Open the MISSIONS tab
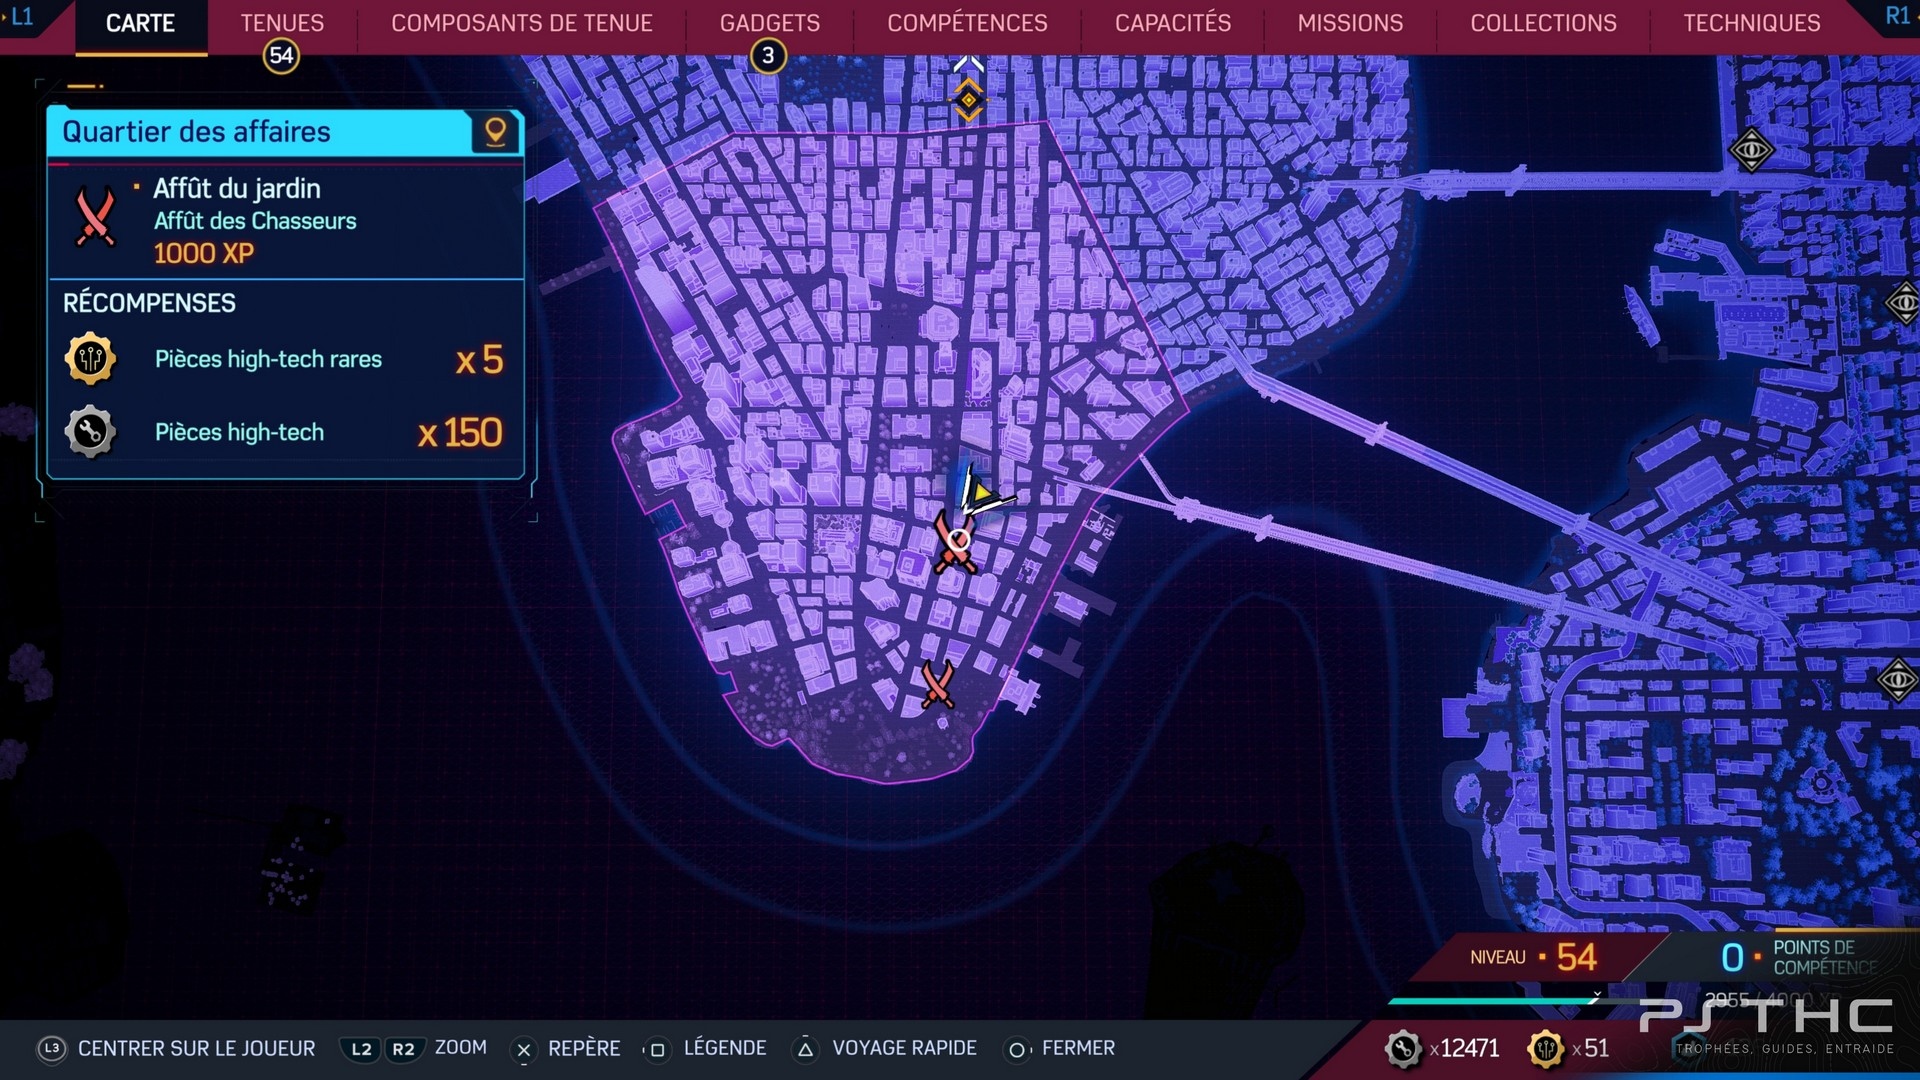This screenshot has width=1920, height=1080. click(x=1350, y=23)
